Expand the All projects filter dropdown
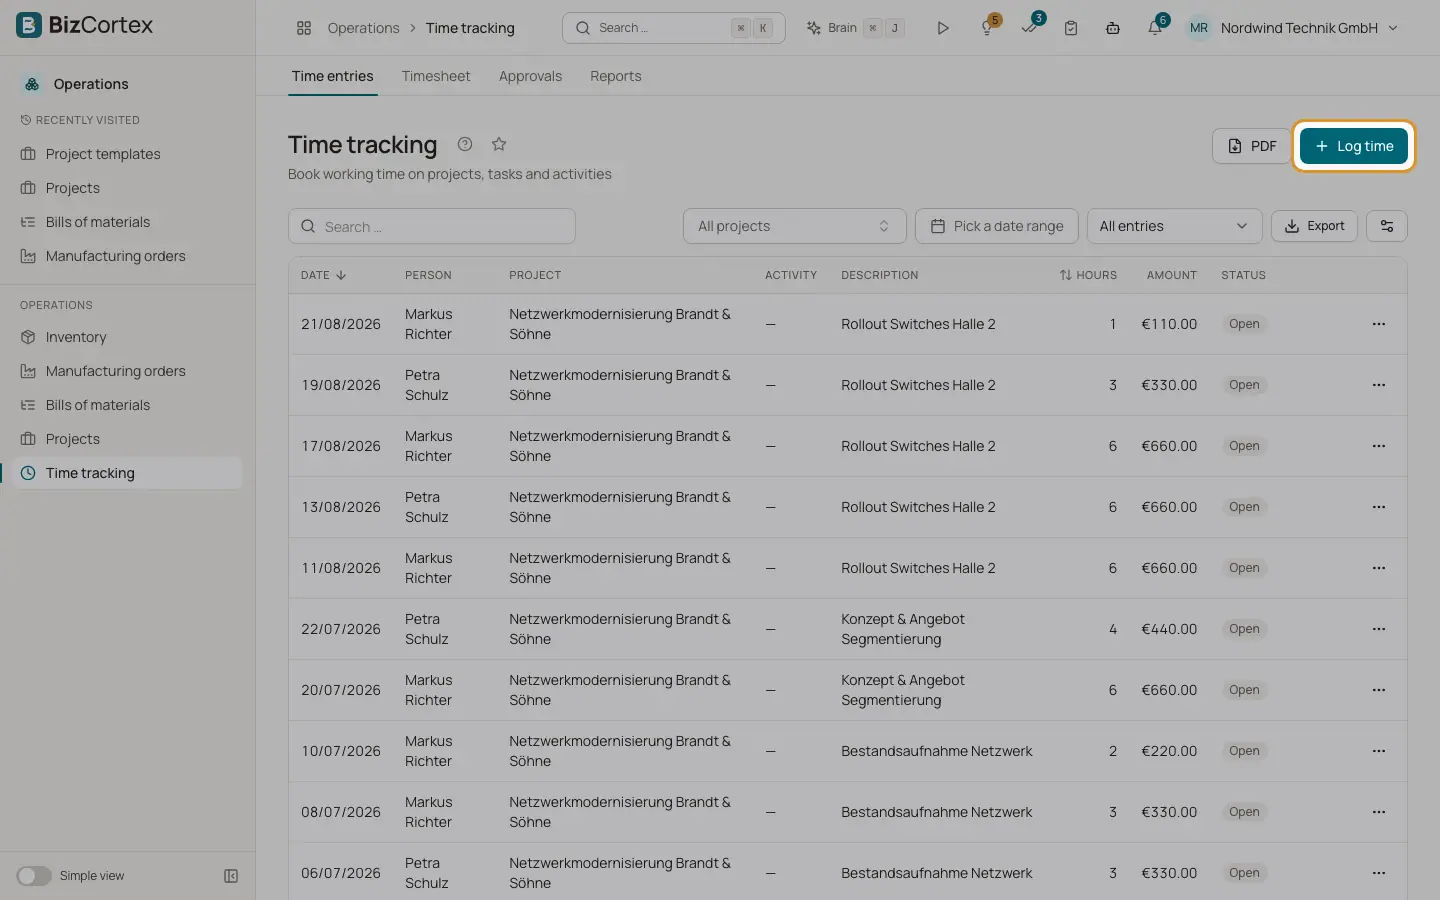Screen dimensions: 1440x900 pos(794,226)
